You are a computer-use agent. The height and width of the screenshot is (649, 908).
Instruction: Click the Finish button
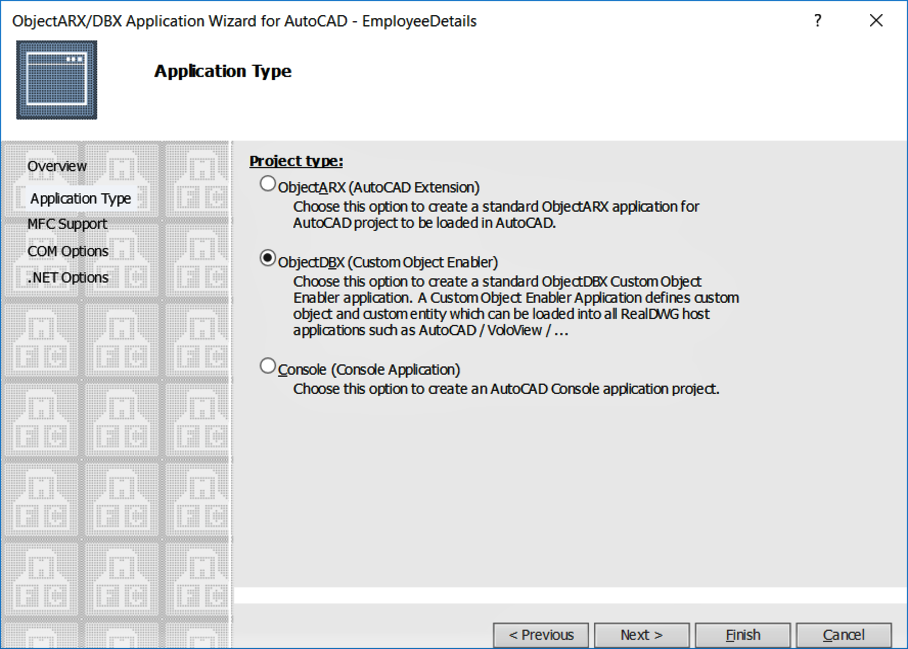coord(743,635)
